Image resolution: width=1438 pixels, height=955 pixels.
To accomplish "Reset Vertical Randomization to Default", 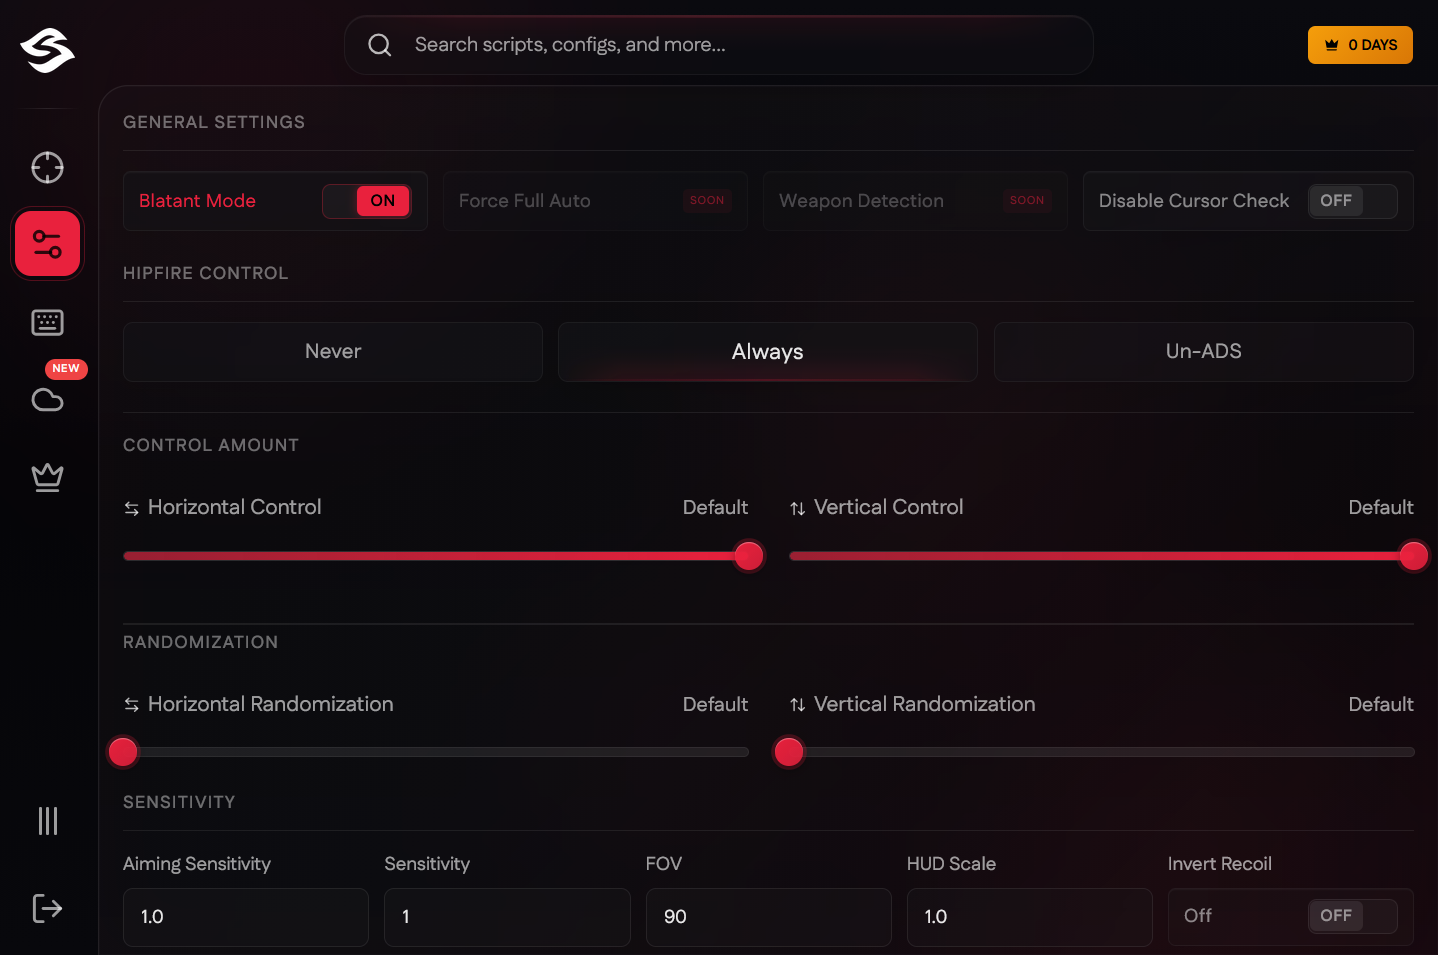I will coord(1381,704).
